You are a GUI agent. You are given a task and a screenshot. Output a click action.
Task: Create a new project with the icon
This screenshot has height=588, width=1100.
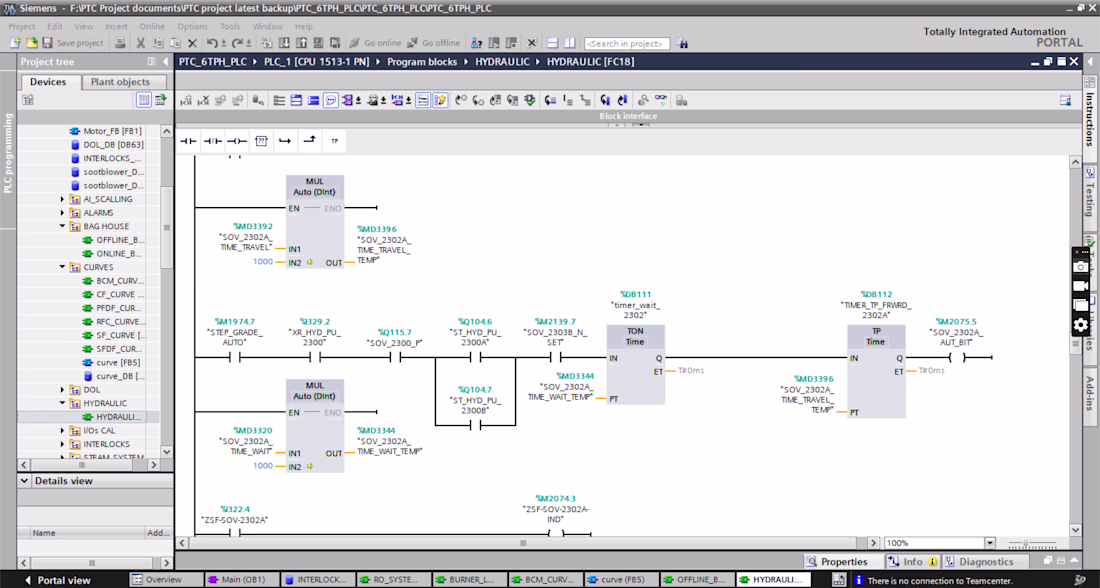tap(15, 44)
